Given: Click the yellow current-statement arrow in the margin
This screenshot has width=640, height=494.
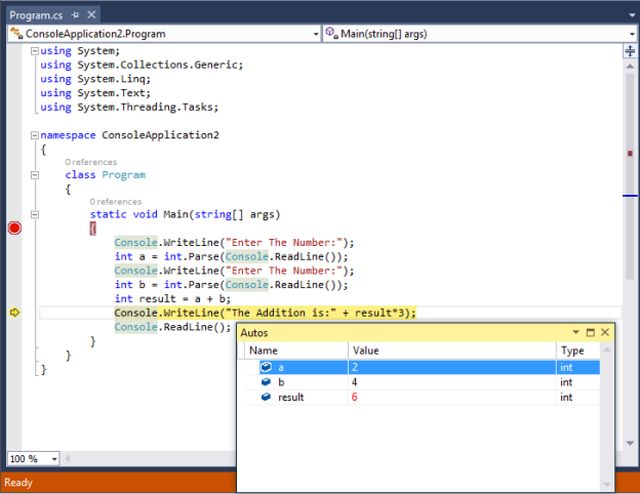Looking at the screenshot, I should tap(14, 313).
